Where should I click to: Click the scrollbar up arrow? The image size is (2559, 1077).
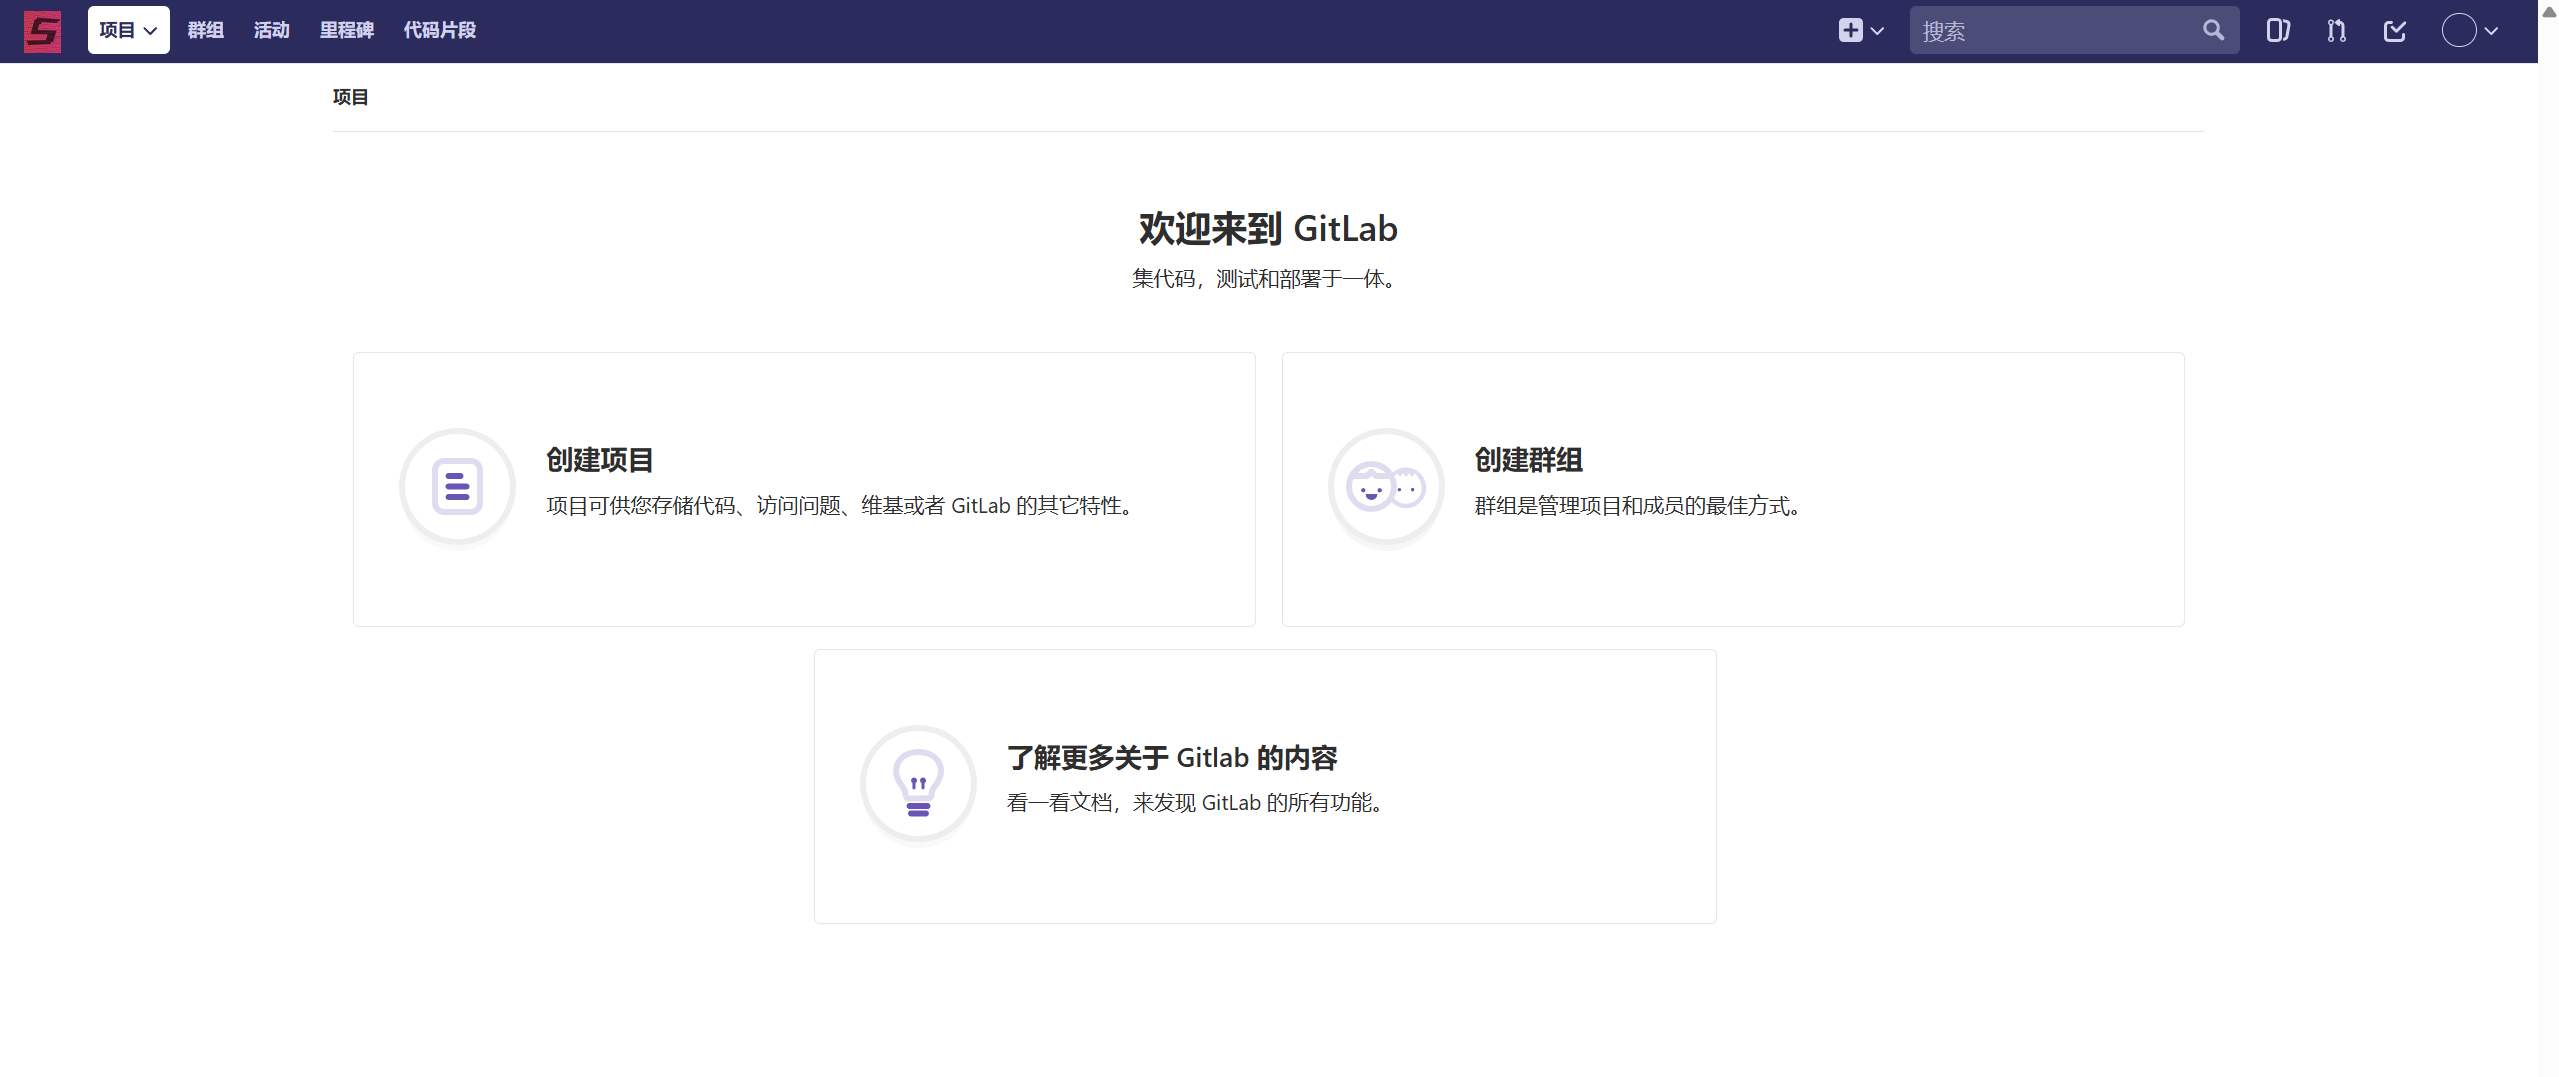pos(2549,12)
